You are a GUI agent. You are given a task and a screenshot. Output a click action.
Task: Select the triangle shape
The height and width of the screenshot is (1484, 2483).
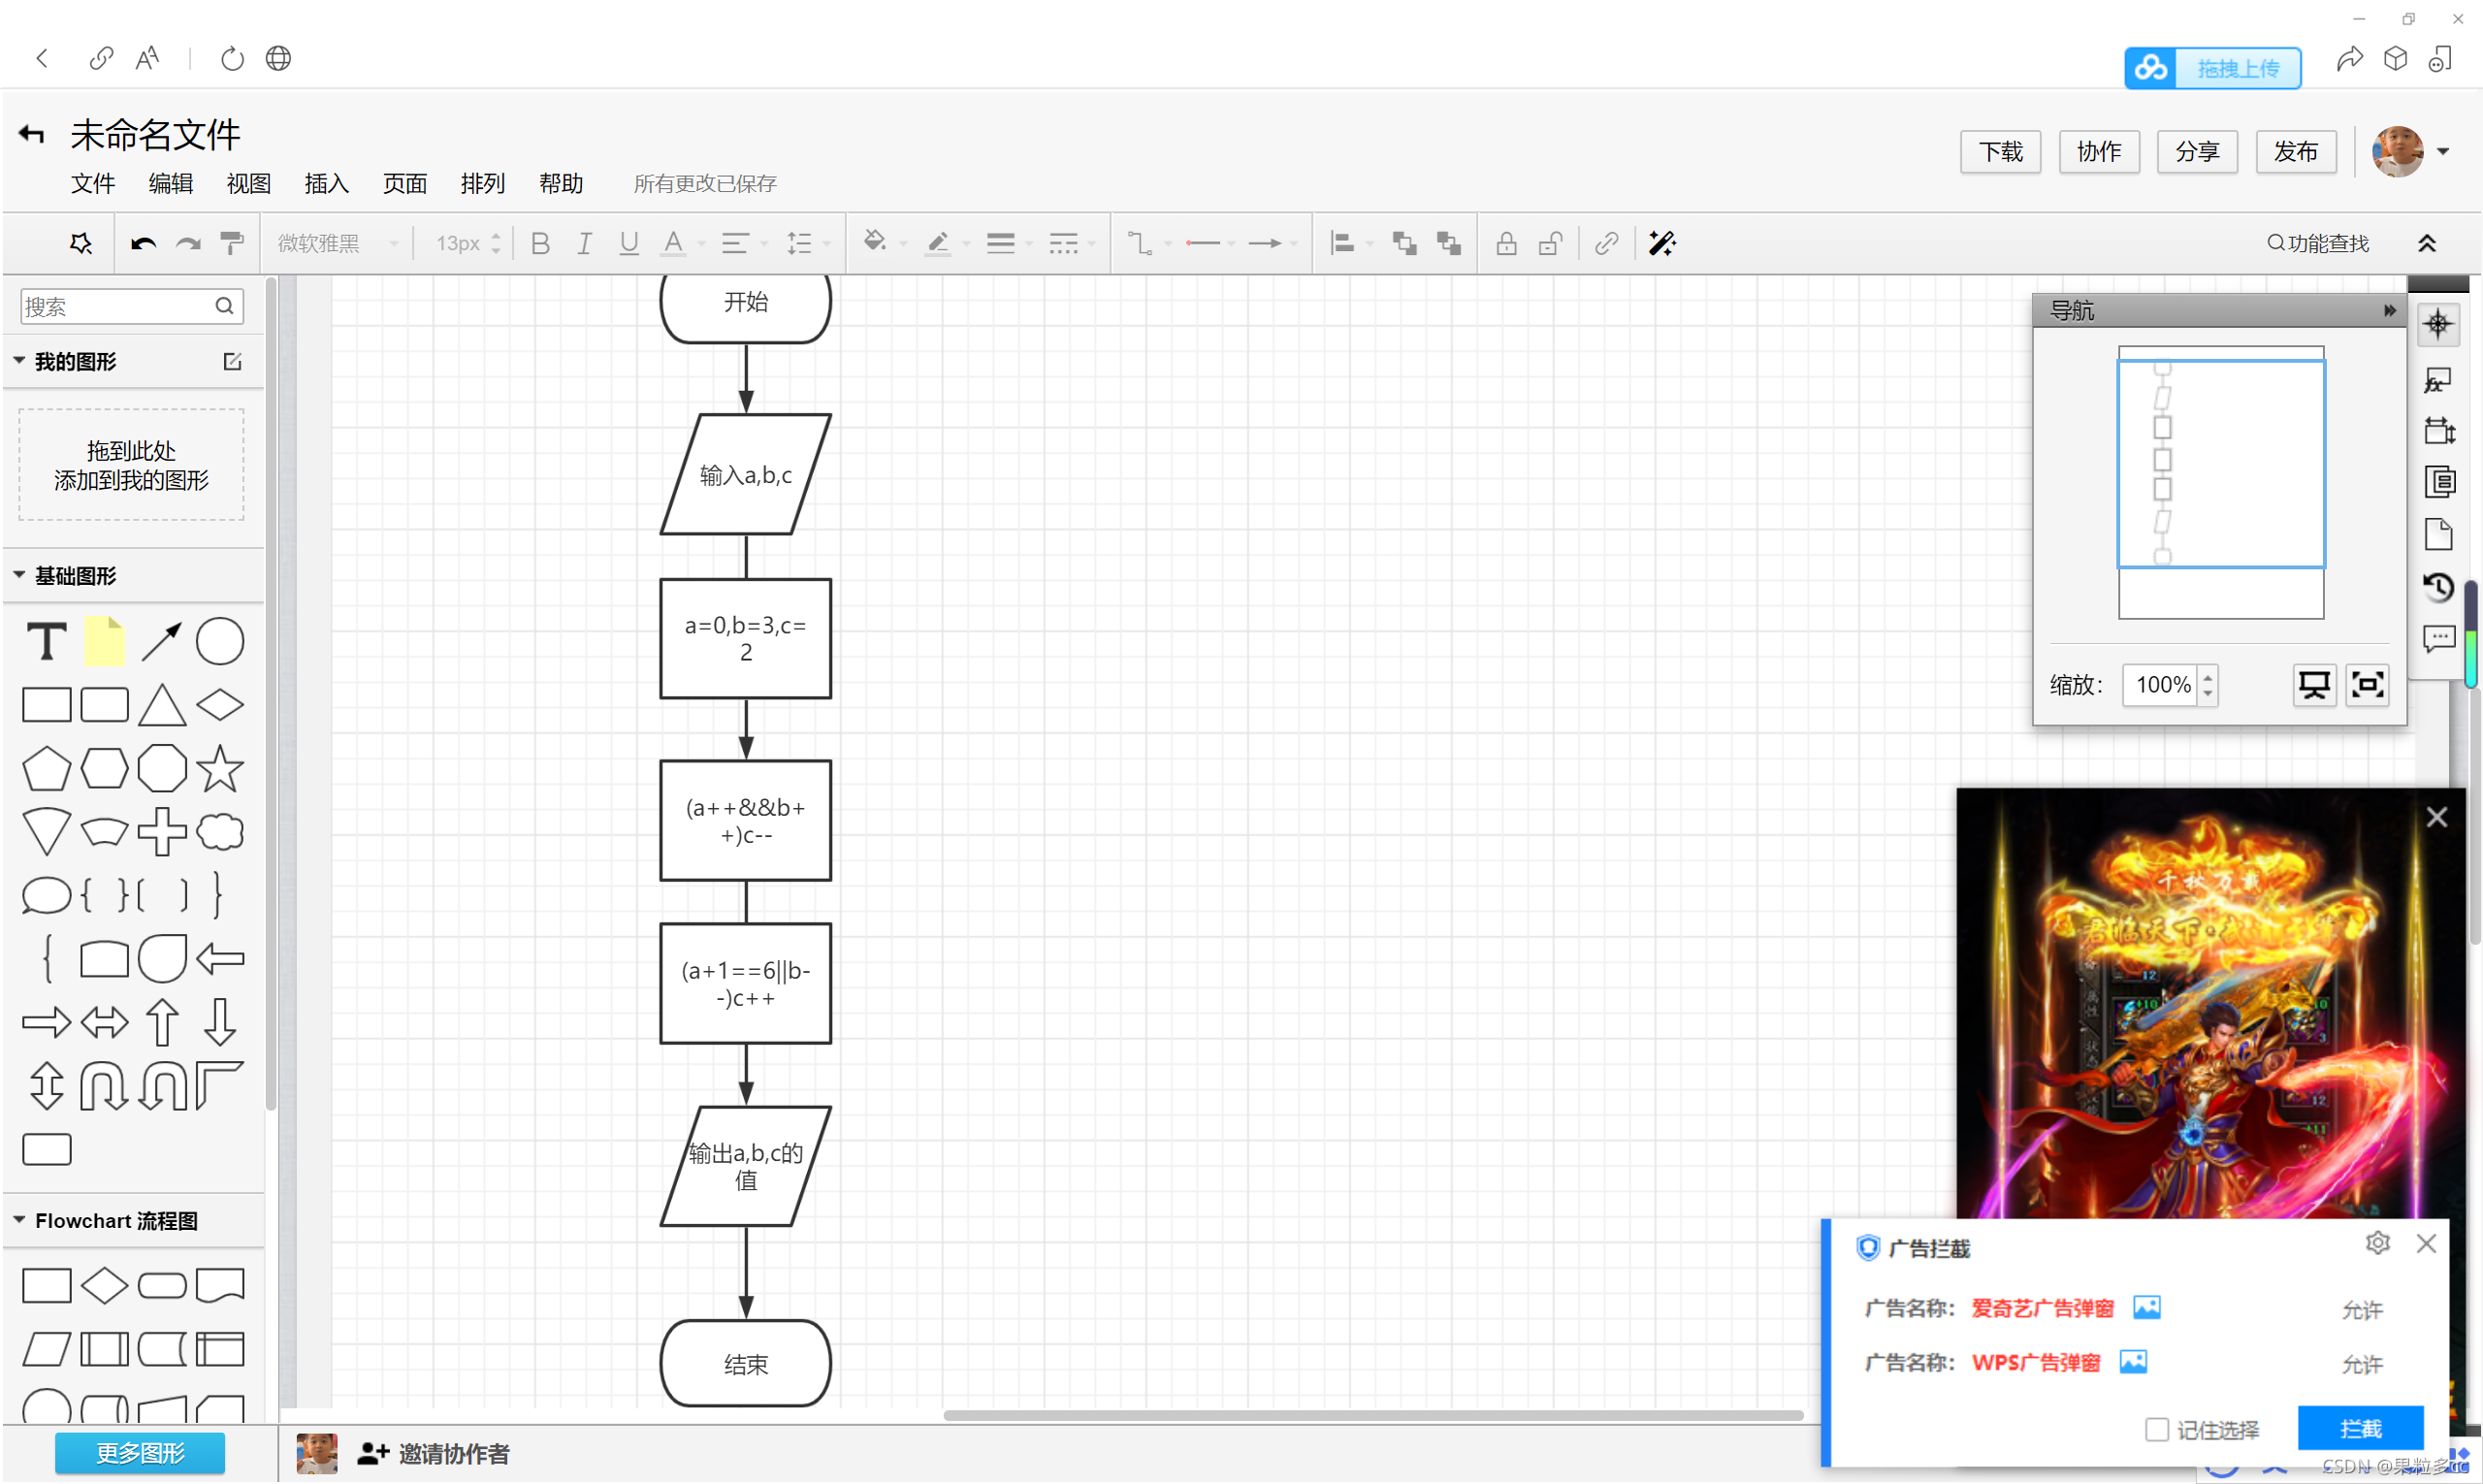162,705
